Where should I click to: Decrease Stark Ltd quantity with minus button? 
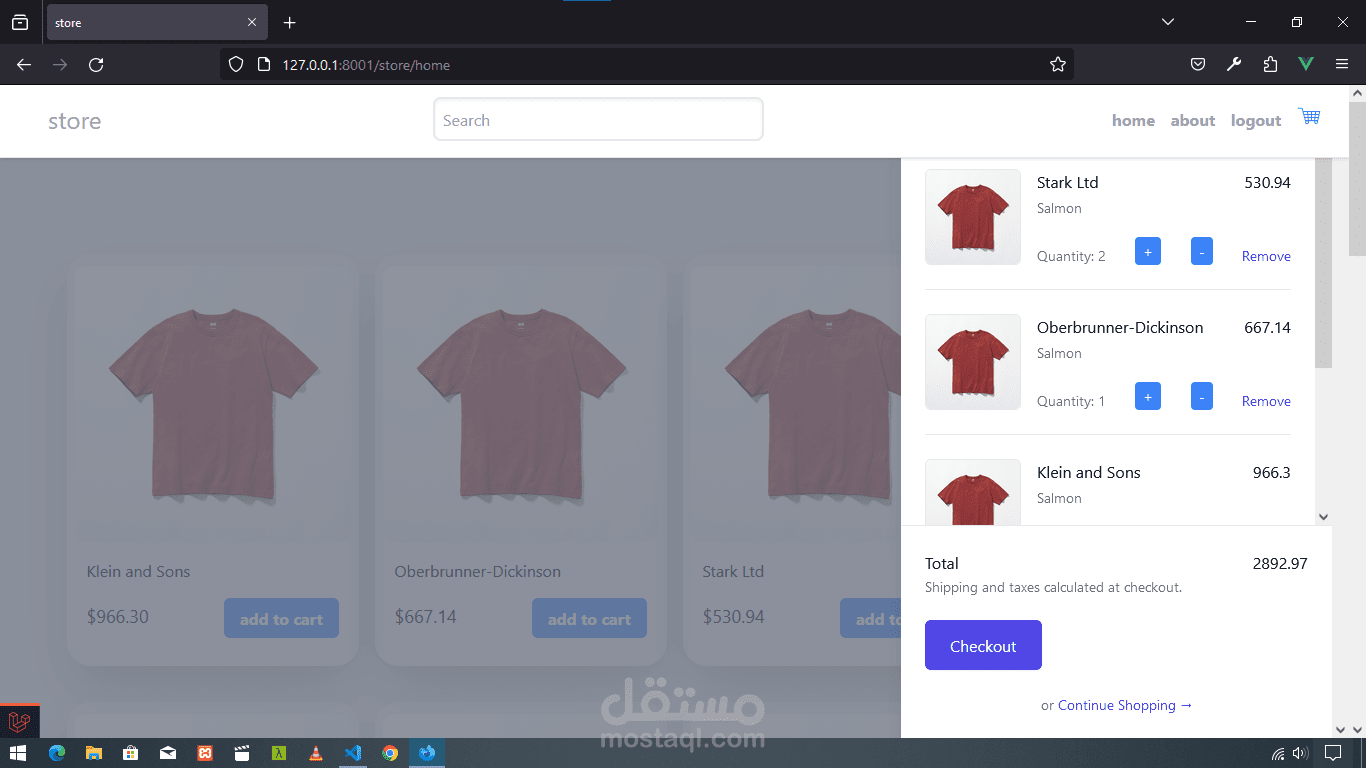click(1202, 251)
